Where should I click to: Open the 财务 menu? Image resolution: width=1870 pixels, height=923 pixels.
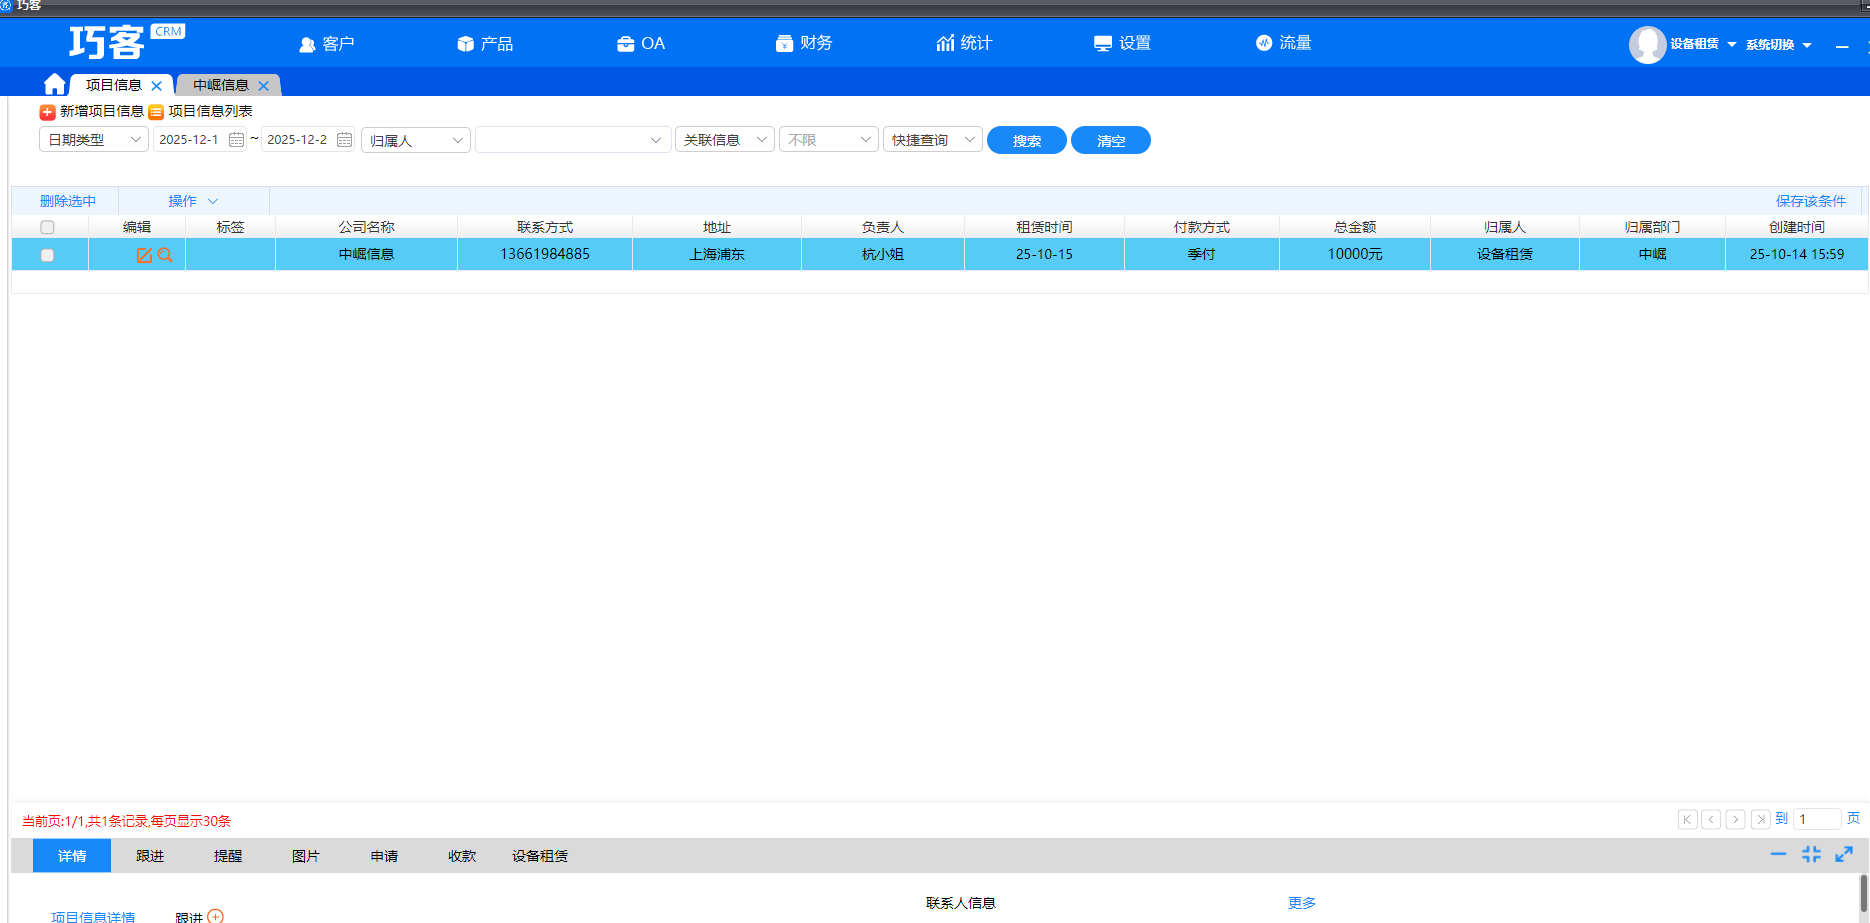coord(804,43)
